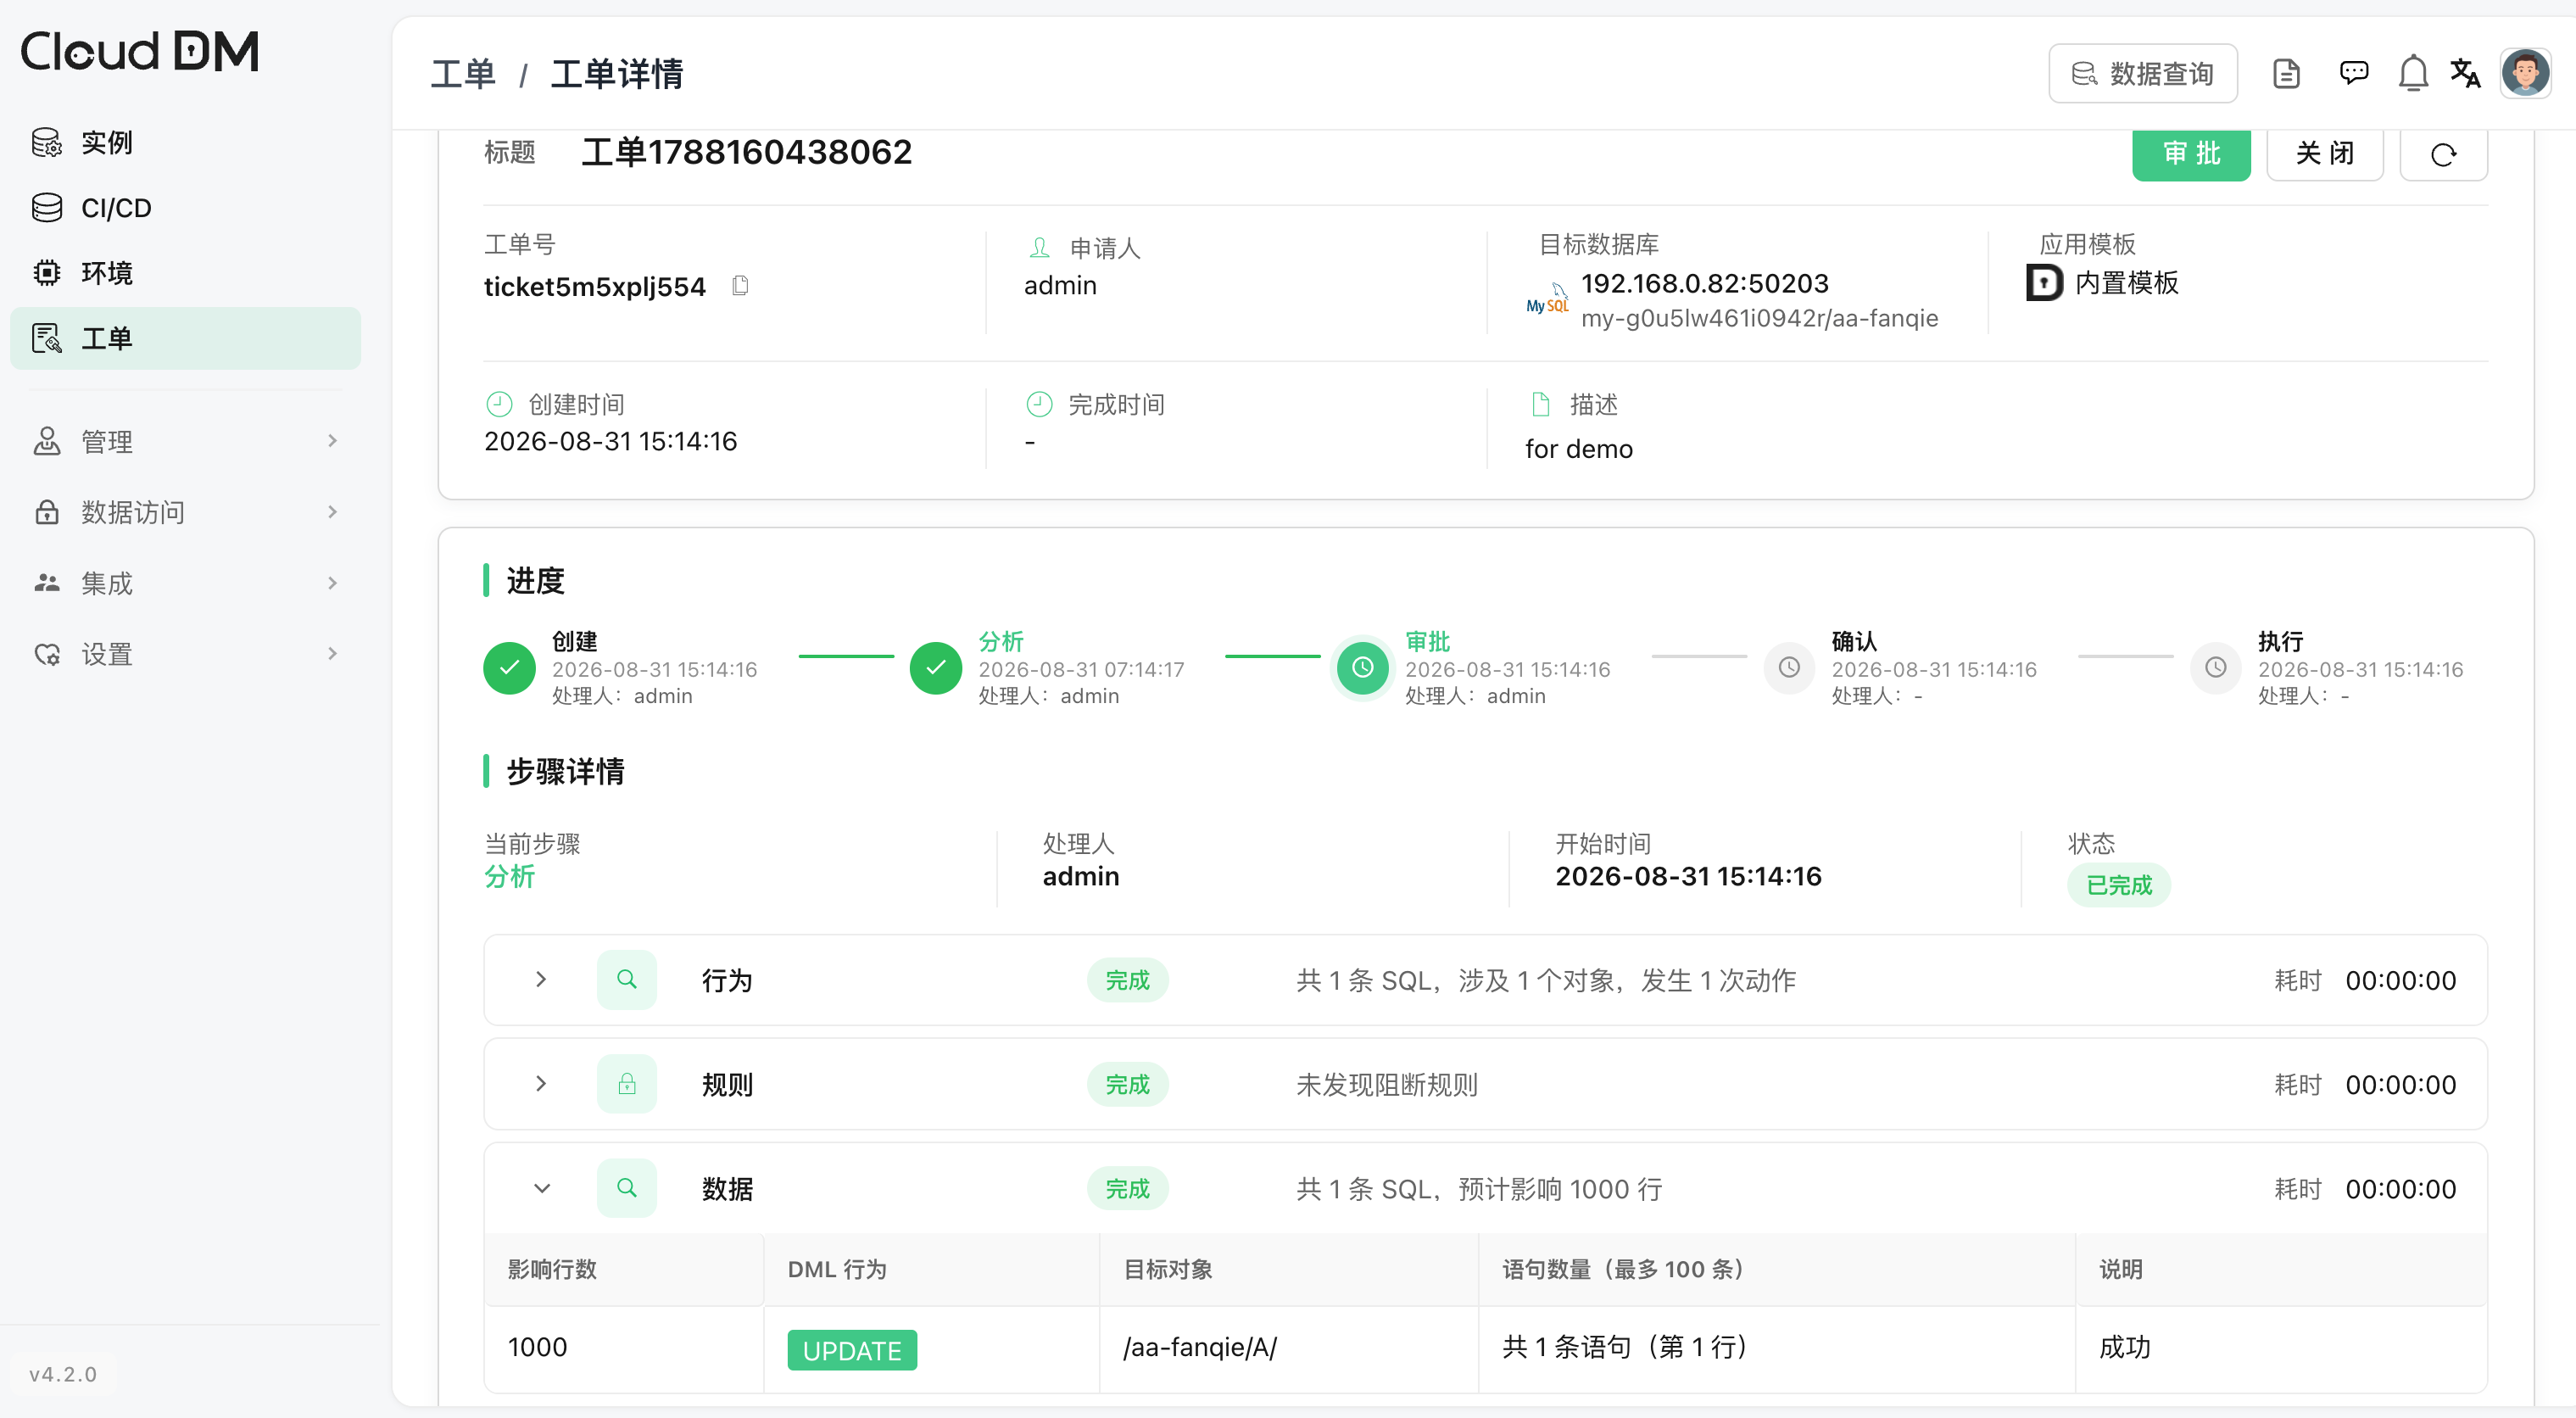This screenshot has width=2576, height=1418.
Task: Copy the ticket number ticket5m5xplj554
Action: click(740, 286)
